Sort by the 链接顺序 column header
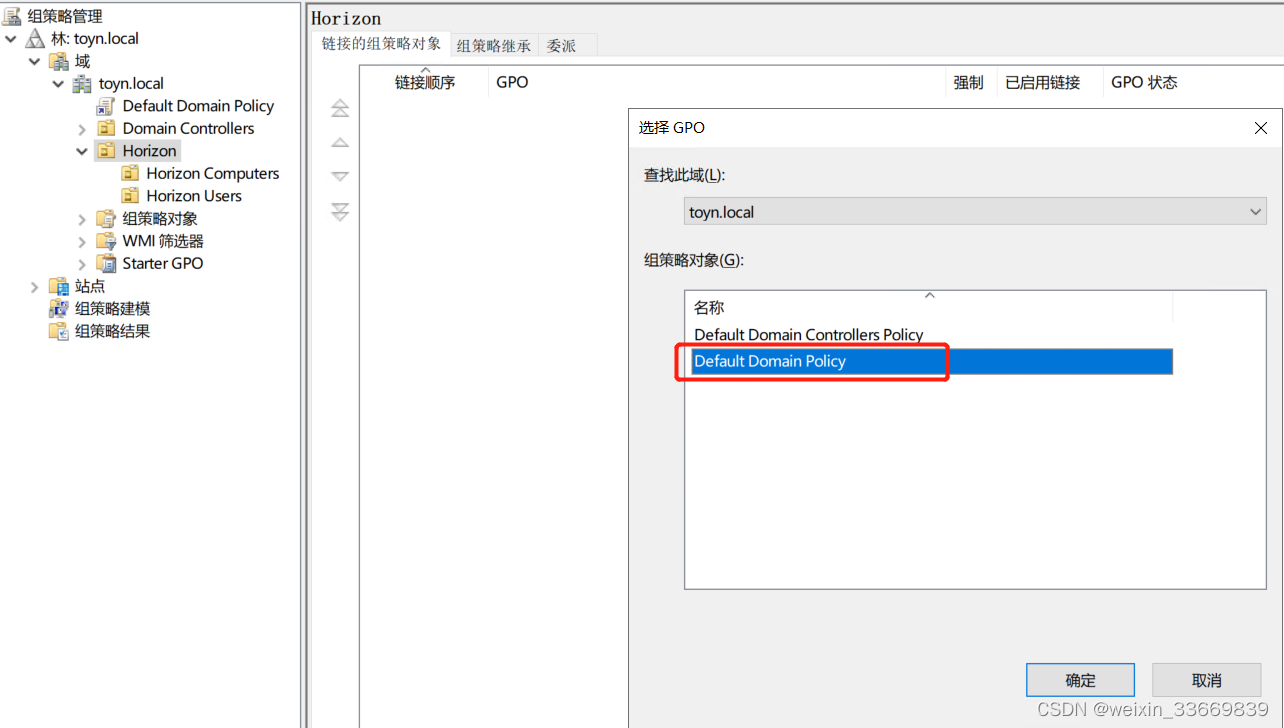 (x=425, y=82)
